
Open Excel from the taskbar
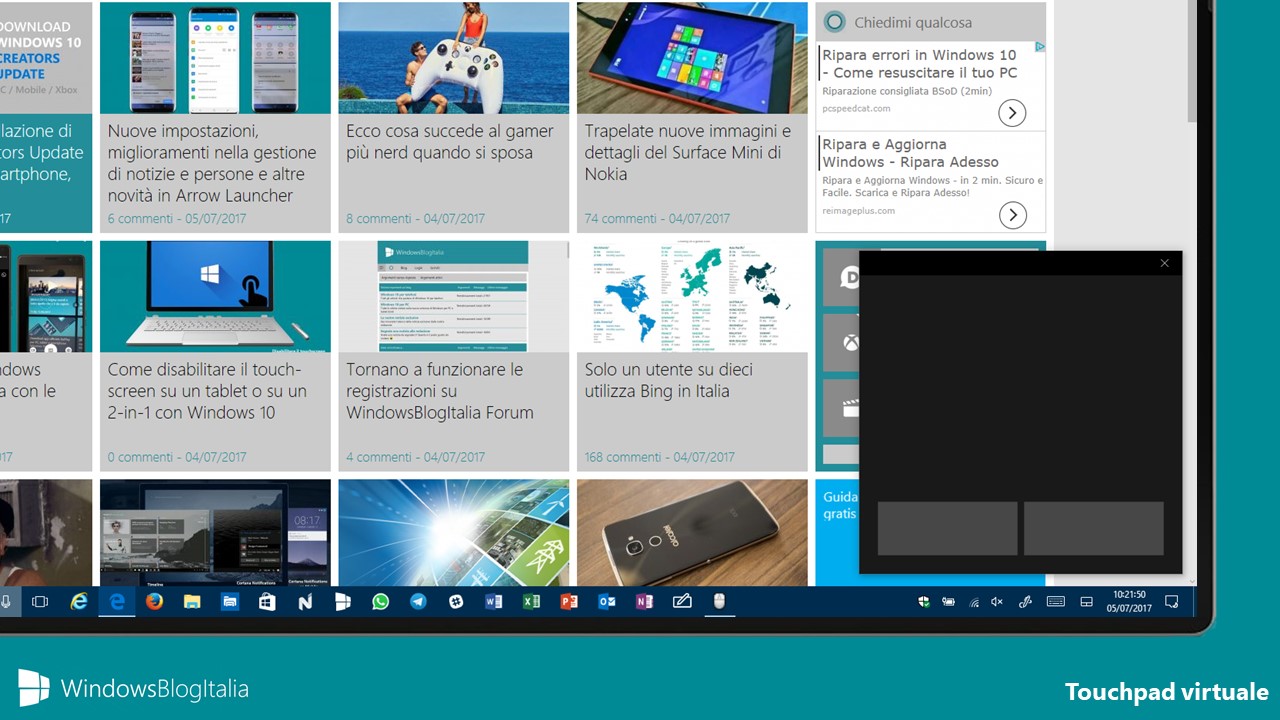pyautogui.click(x=531, y=602)
